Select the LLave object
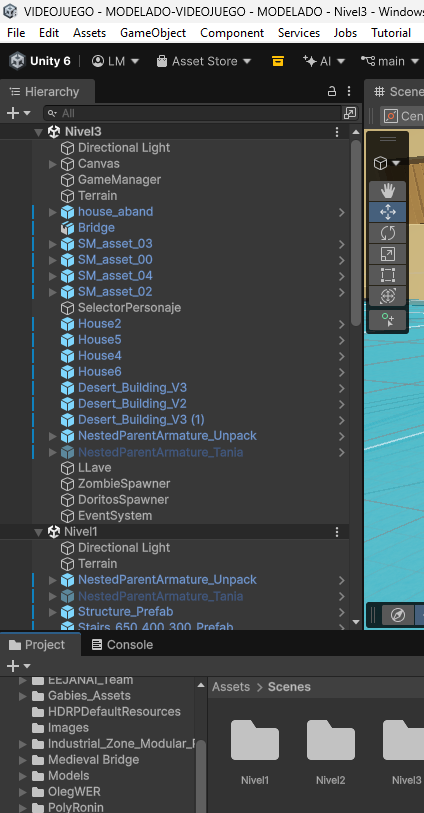The width and height of the screenshot is (424, 813). click(94, 468)
